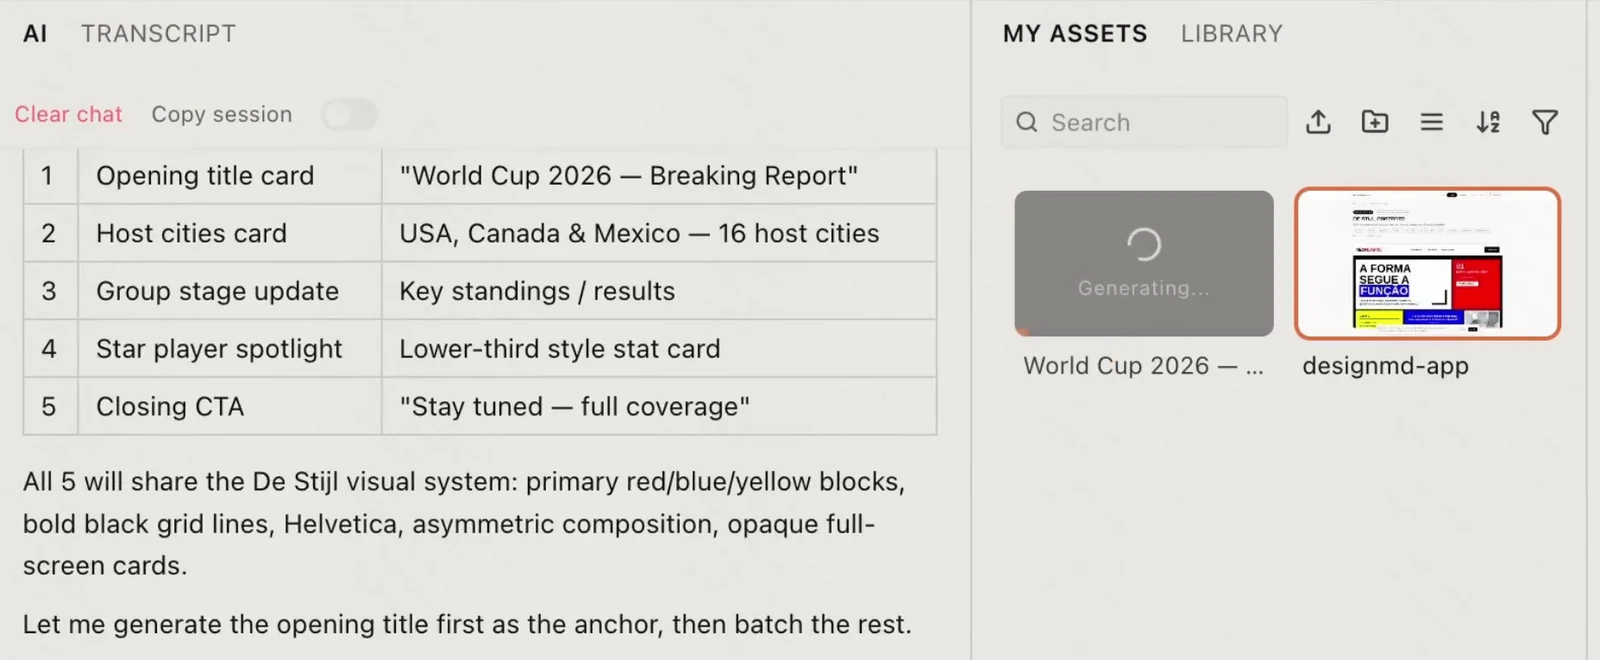1600x660 pixels.
Task: Click the Opening title card table row
Action: 480,176
